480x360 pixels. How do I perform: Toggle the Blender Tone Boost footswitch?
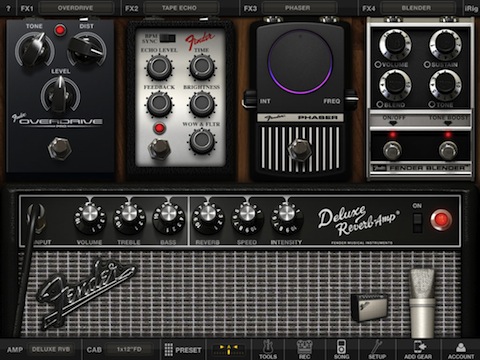tap(447, 150)
